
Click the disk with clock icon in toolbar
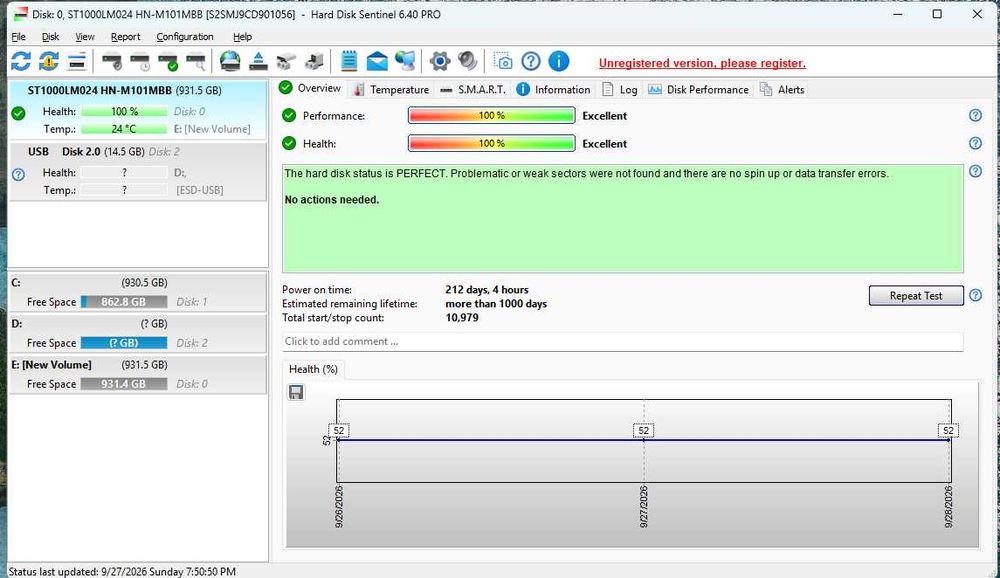click(140, 61)
